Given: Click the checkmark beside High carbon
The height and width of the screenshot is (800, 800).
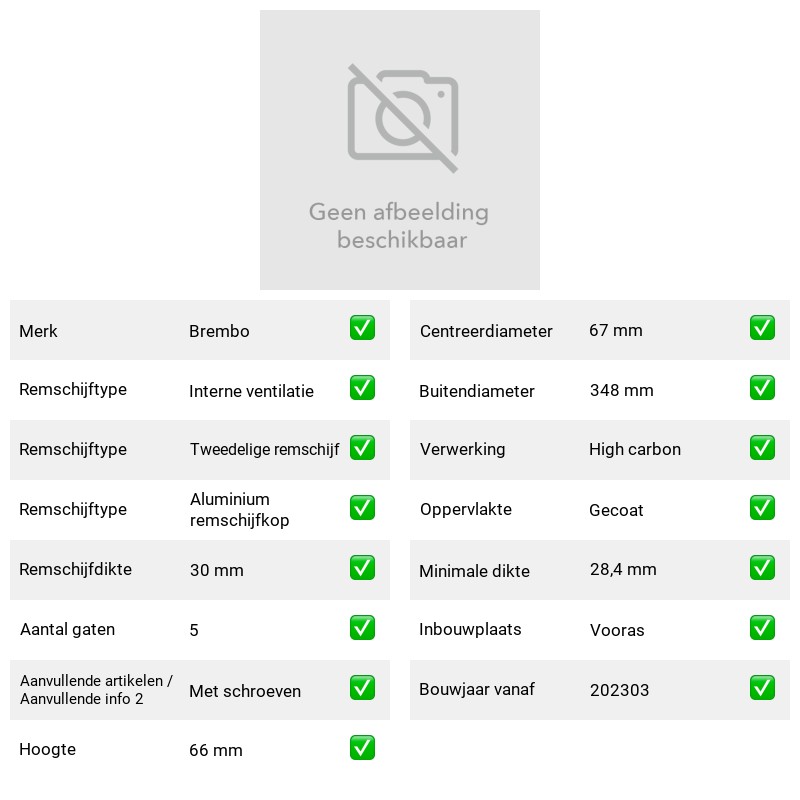Looking at the screenshot, I should tap(762, 448).
